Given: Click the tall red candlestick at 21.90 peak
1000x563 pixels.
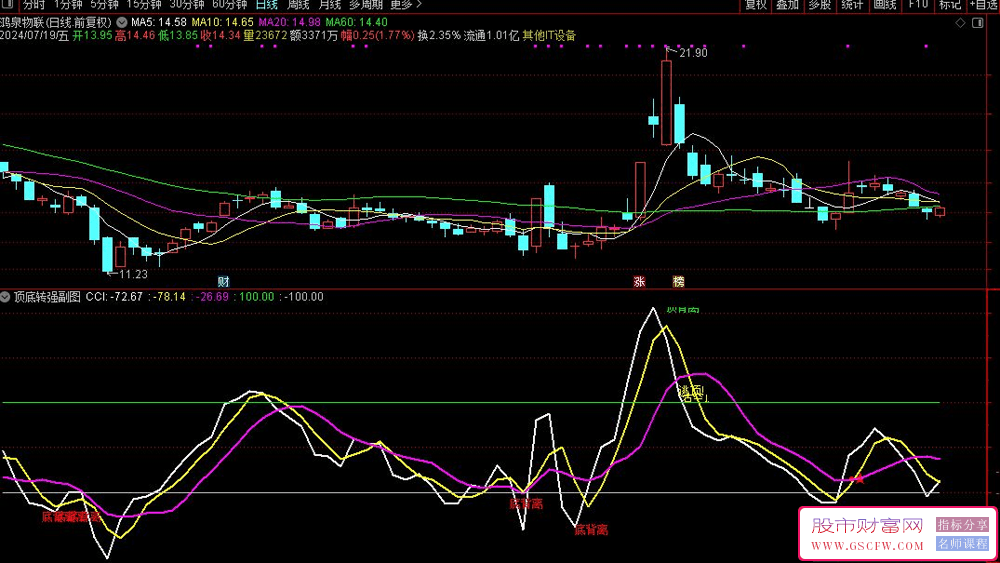Looking at the screenshot, I should (666, 102).
